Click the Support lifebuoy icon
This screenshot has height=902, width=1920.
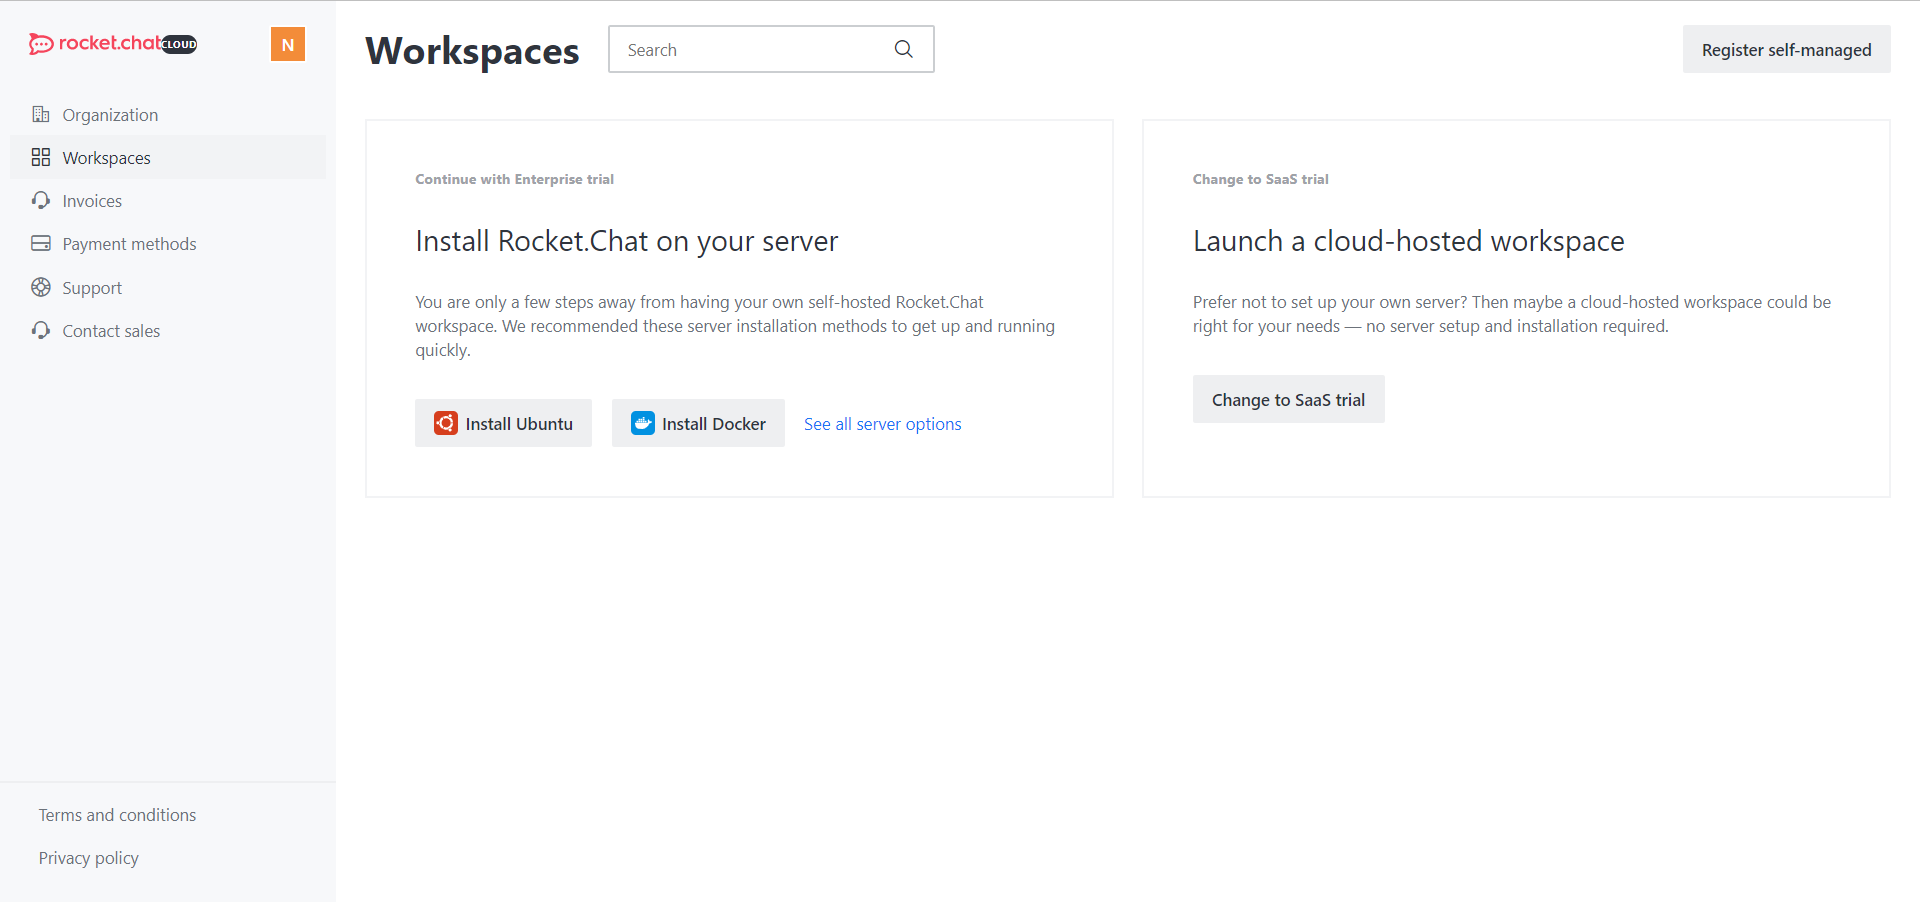(41, 287)
